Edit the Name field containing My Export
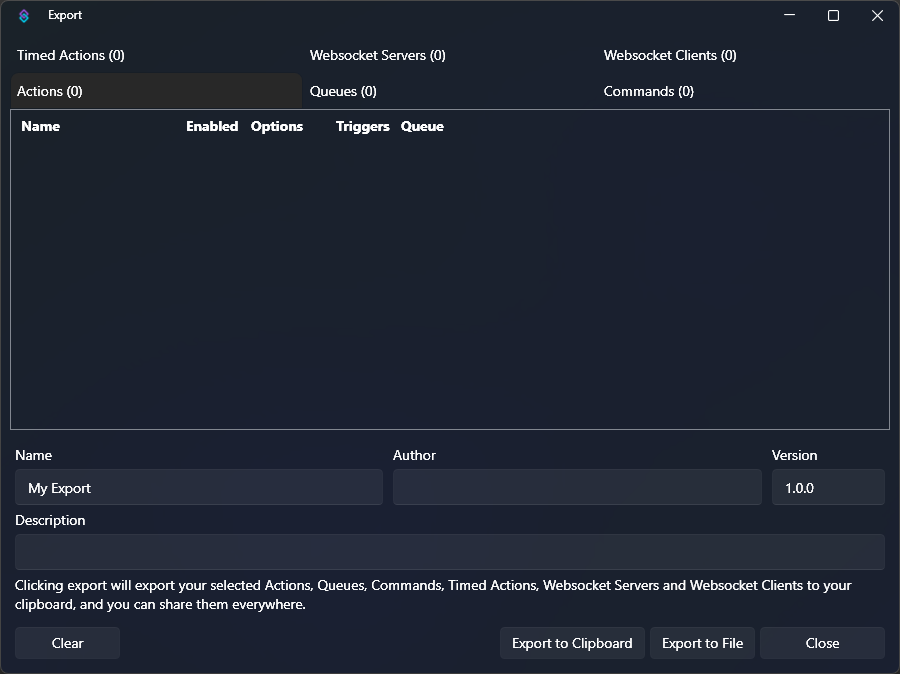The width and height of the screenshot is (900, 674). (198, 487)
